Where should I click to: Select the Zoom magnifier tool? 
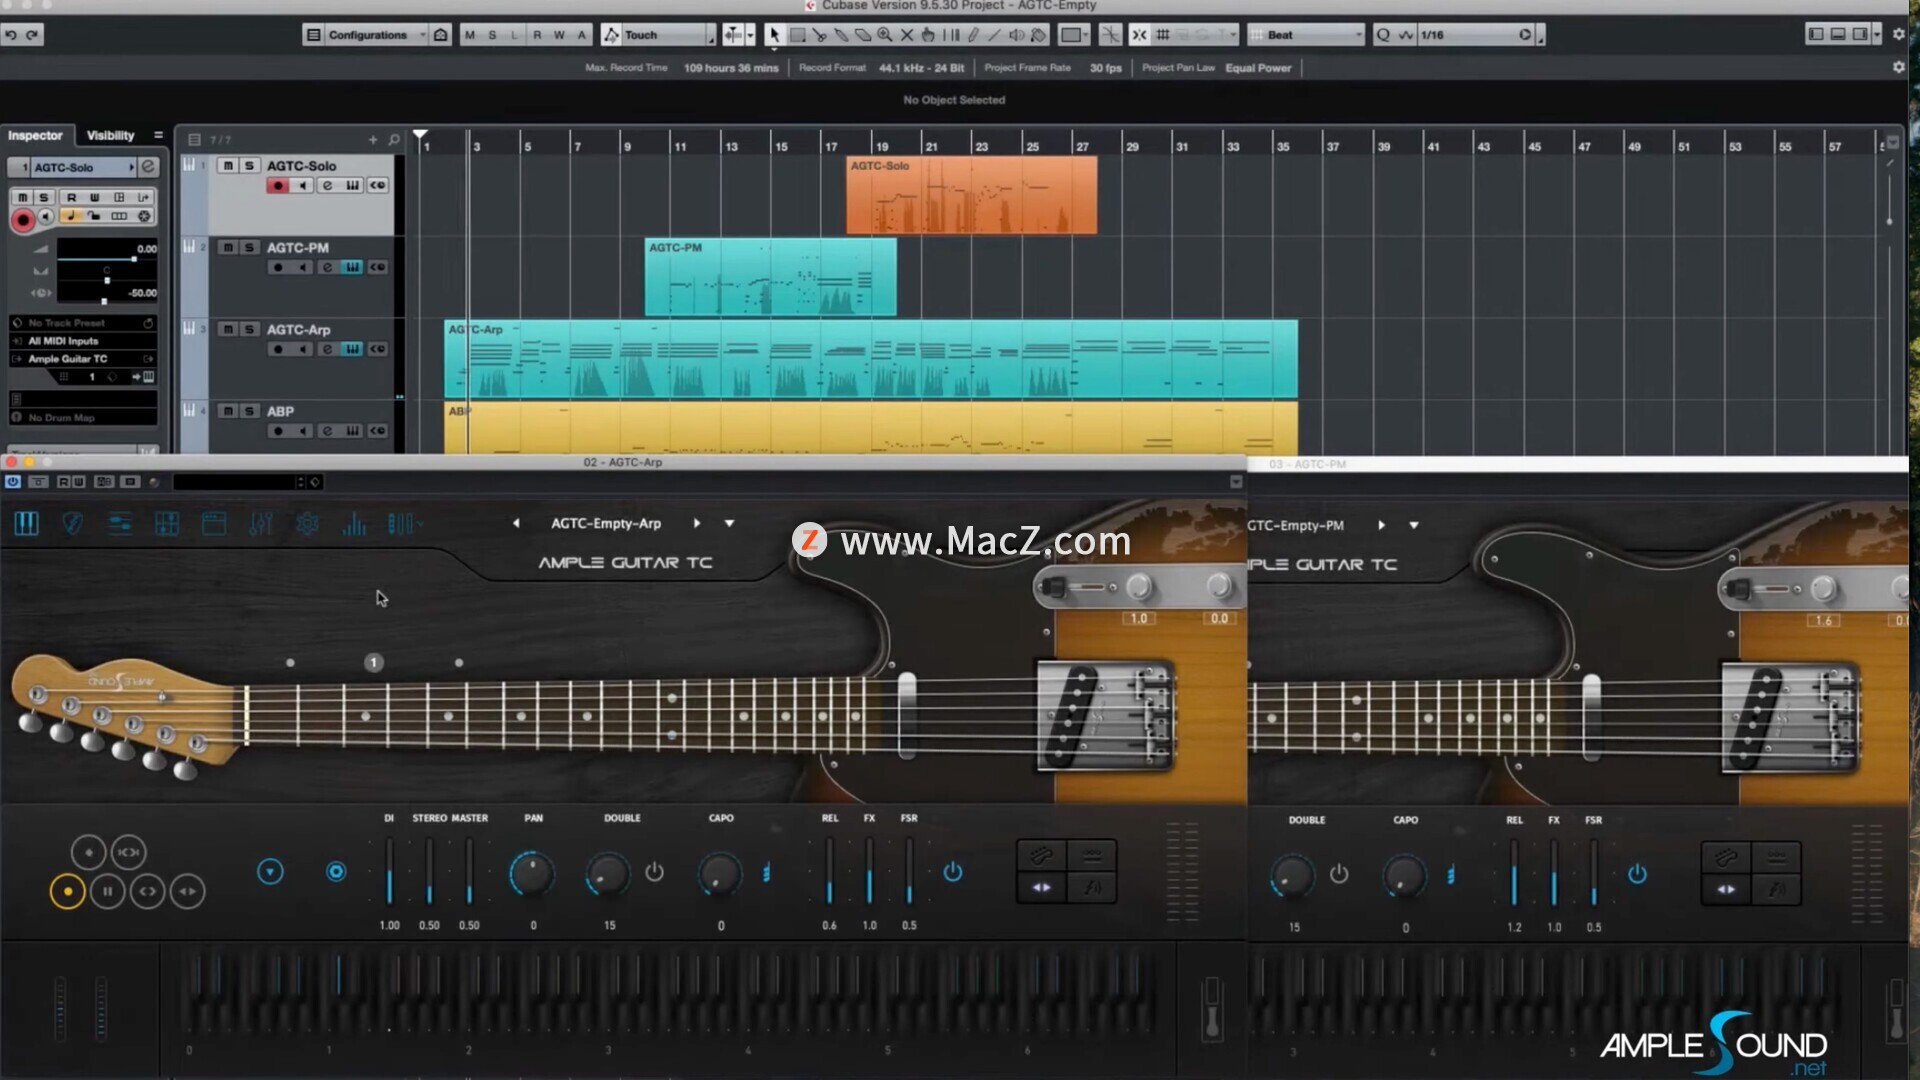point(885,35)
